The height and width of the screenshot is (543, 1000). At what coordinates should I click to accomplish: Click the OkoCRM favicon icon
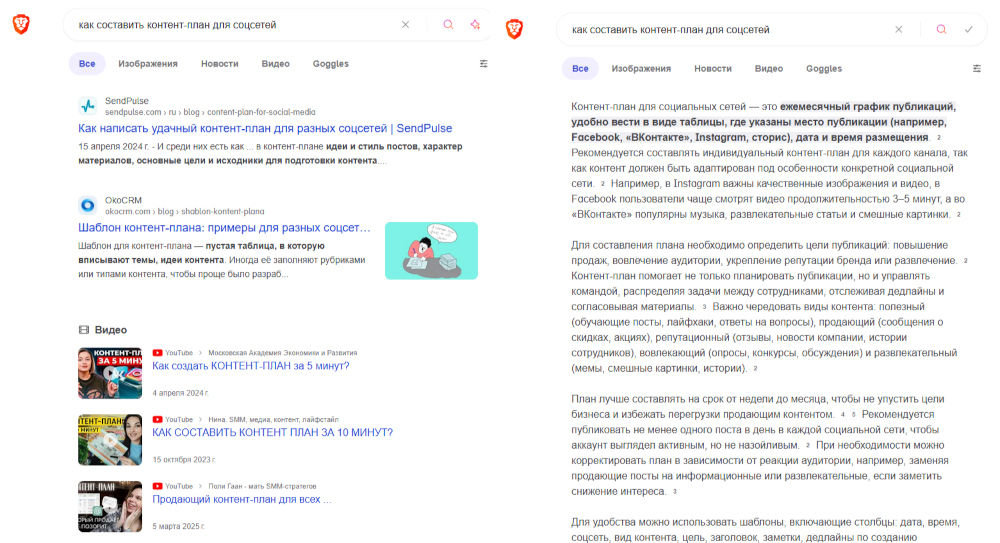click(x=88, y=205)
